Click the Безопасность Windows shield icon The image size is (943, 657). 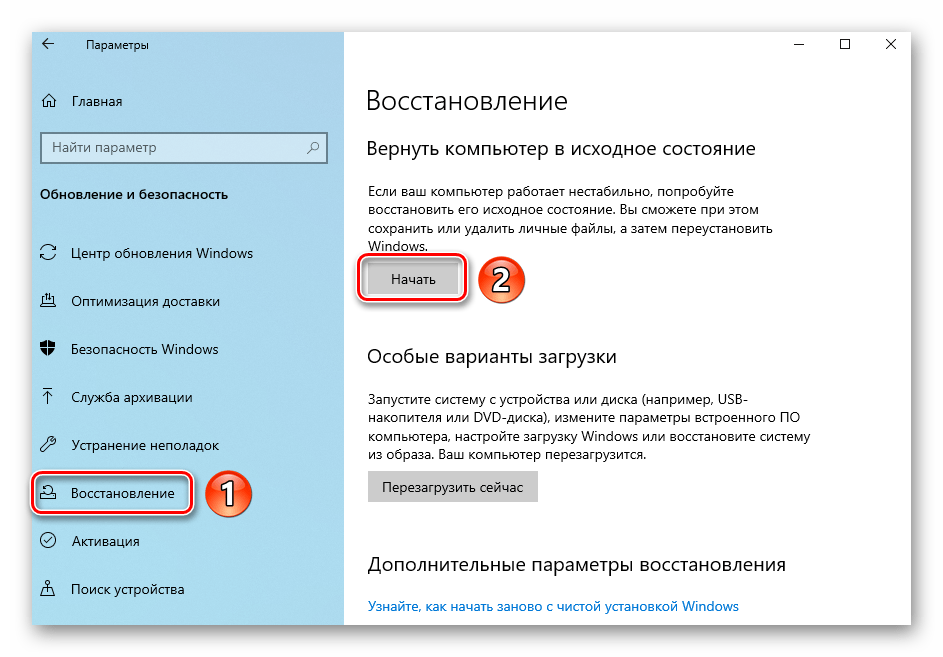tap(48, 349)
